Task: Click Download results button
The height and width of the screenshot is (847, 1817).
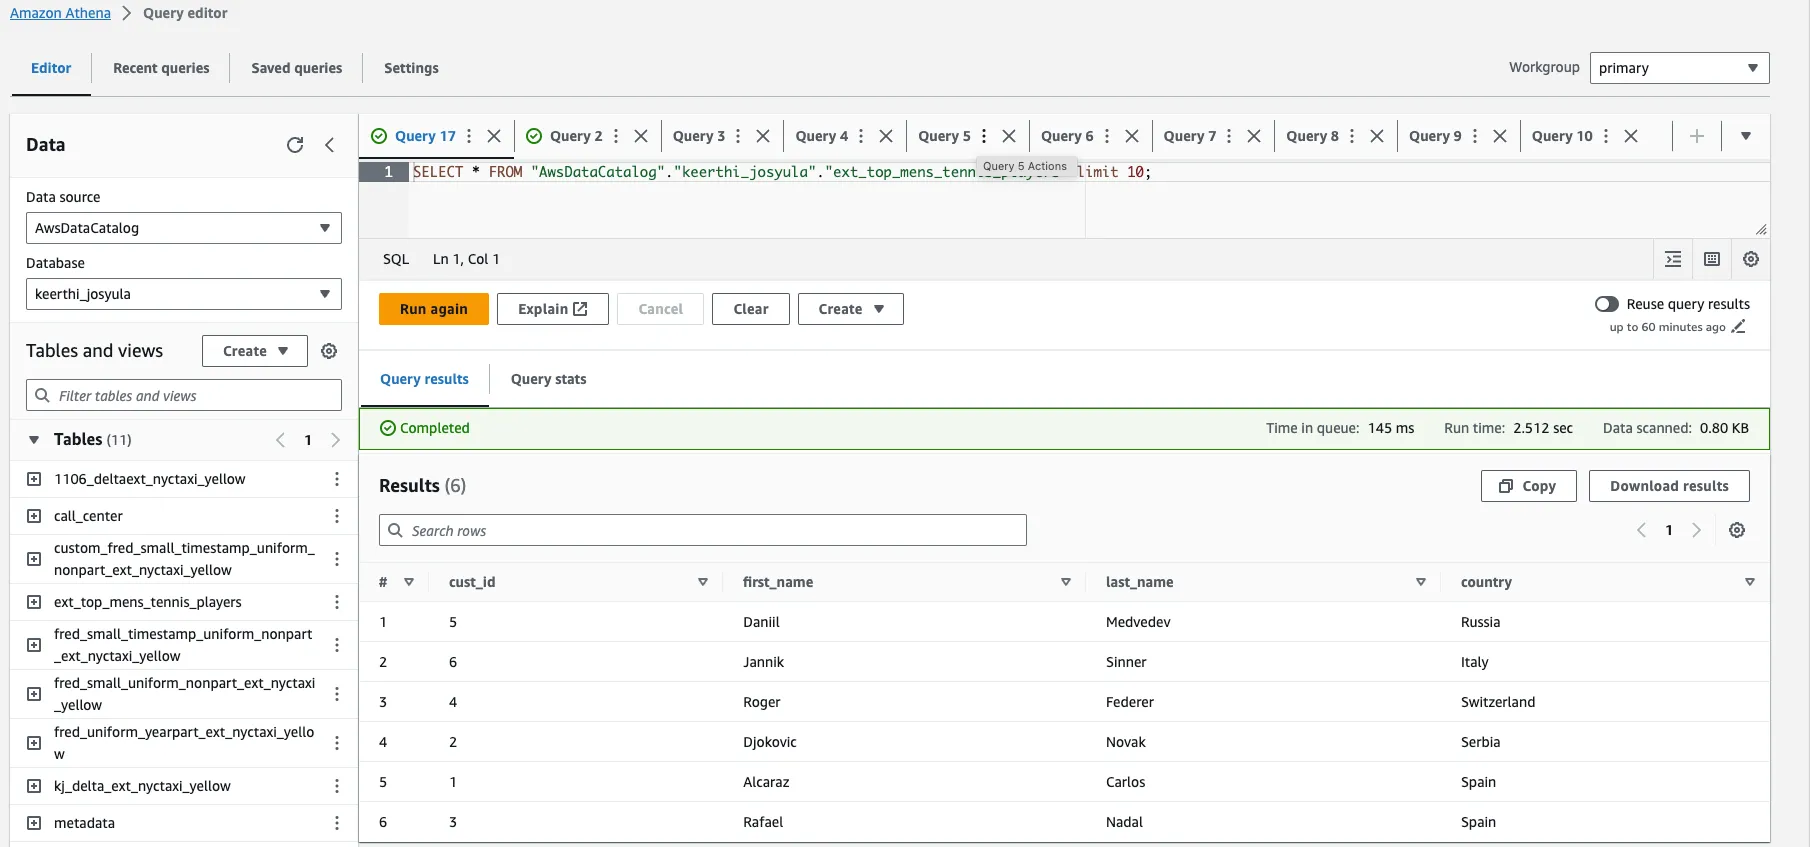Action: click(x=1668, y=486)
